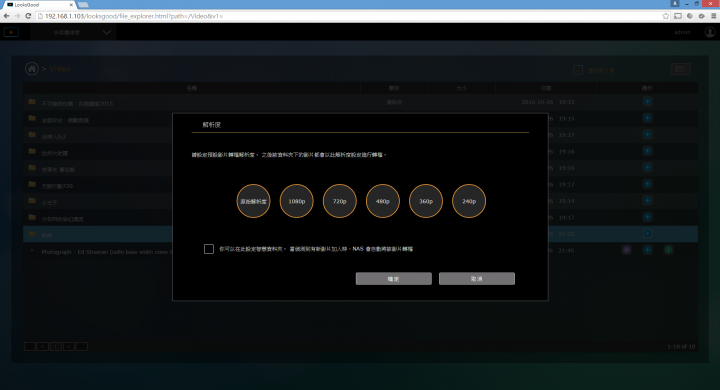Open a new browser tab

pyautogui.click(x=83, y=5)
